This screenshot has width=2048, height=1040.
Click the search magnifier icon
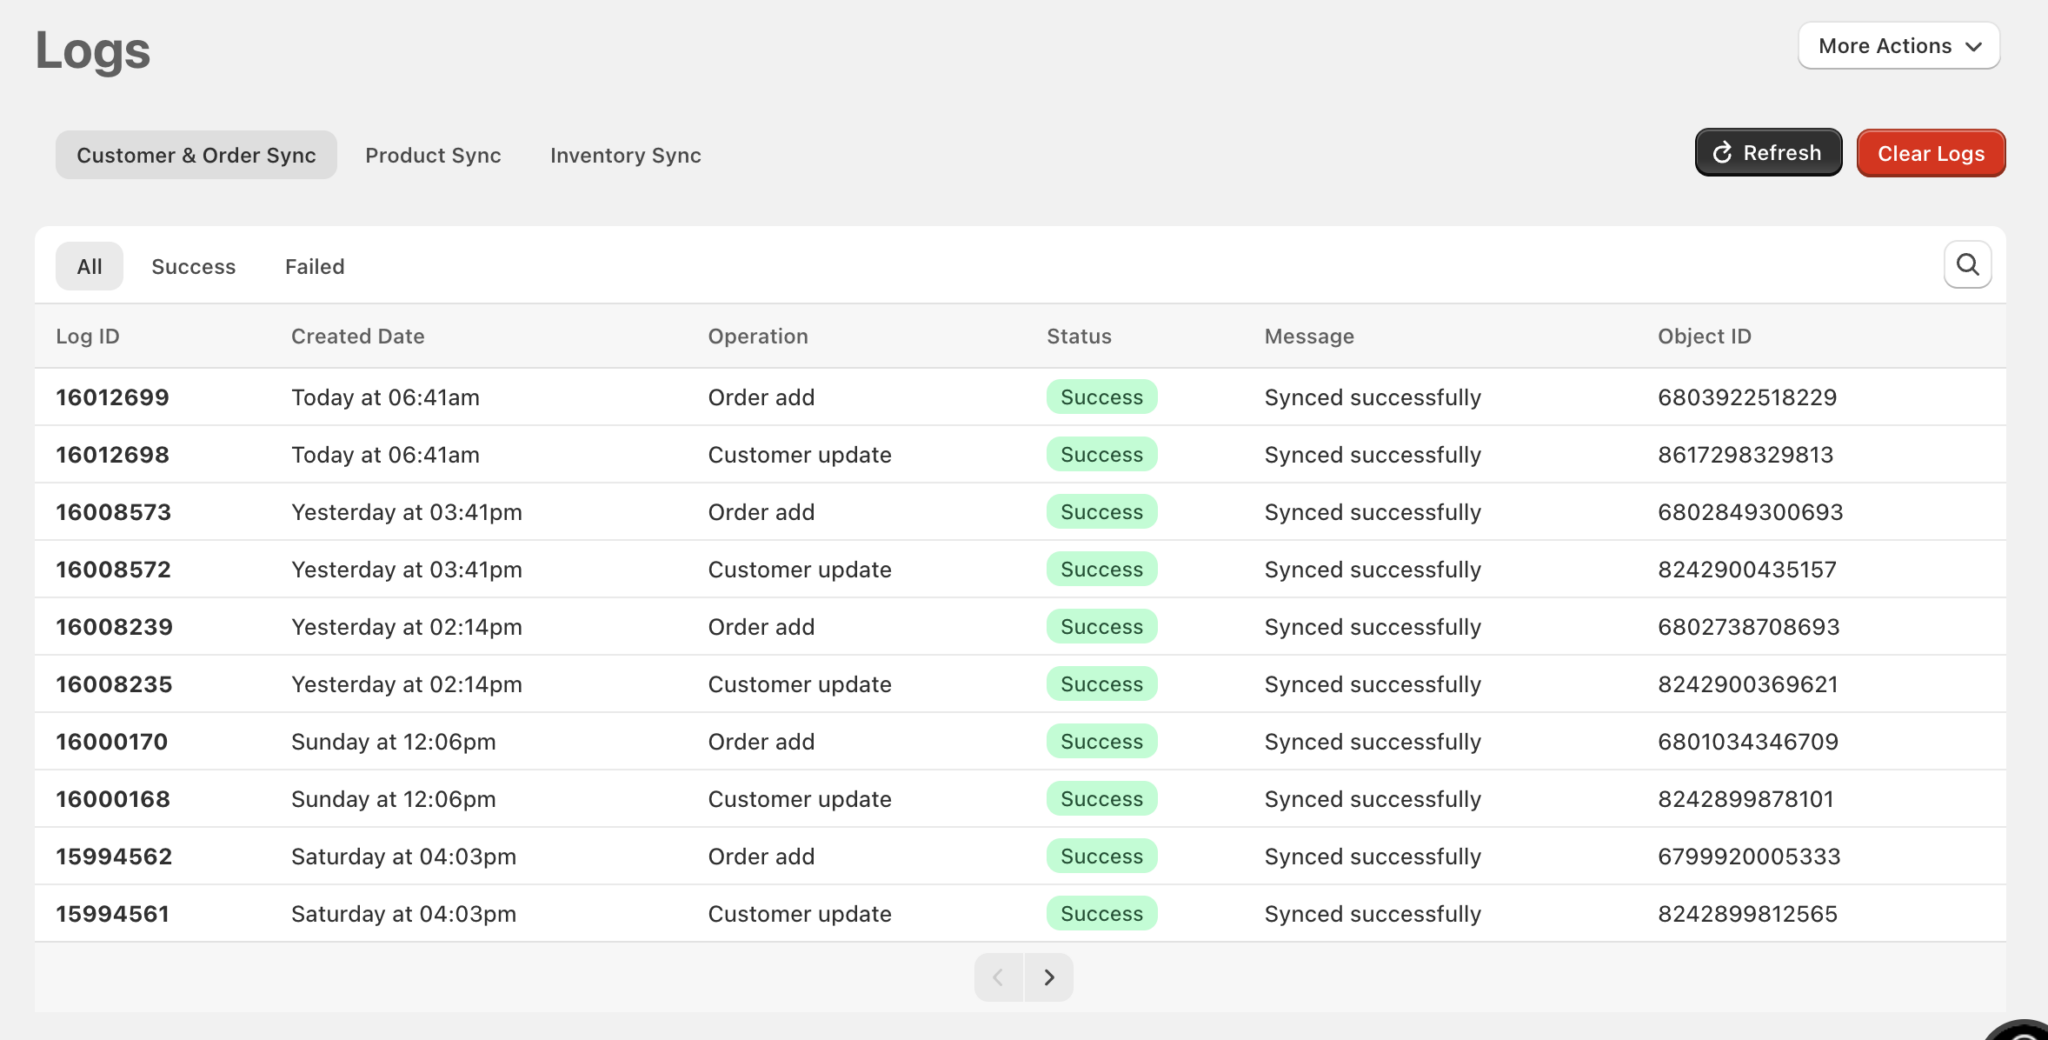(1967, 265)
